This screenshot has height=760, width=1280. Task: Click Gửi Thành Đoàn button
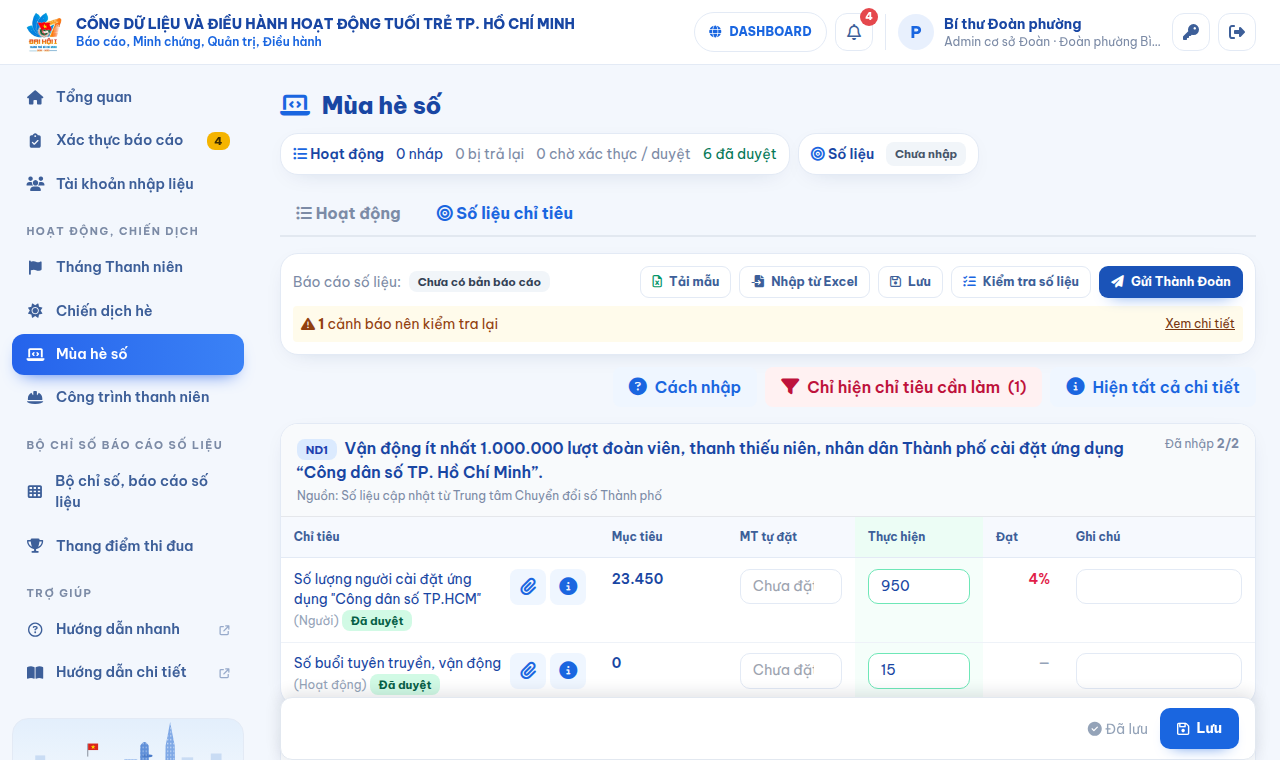[x=1171, y=282]
